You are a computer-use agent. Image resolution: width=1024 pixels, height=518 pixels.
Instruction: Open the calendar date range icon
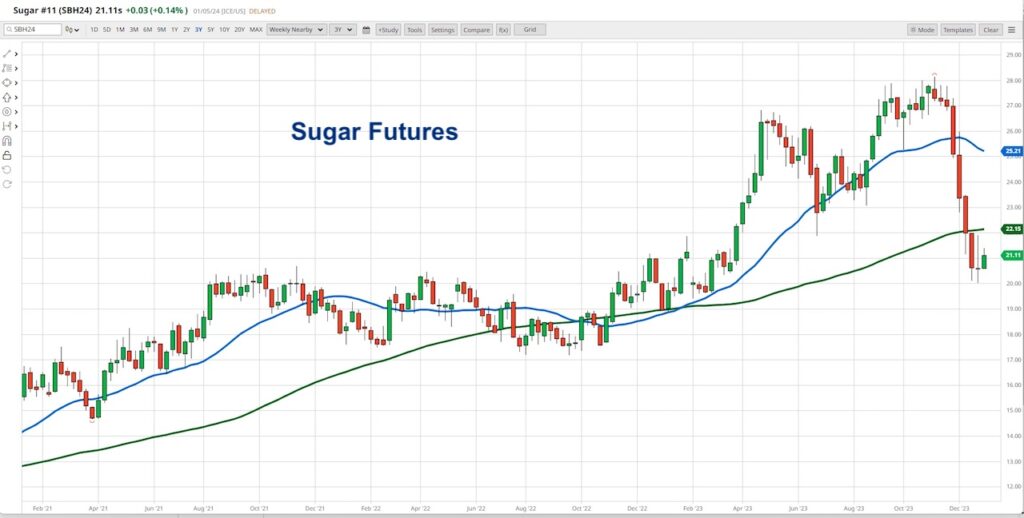(x=366, y=30)
